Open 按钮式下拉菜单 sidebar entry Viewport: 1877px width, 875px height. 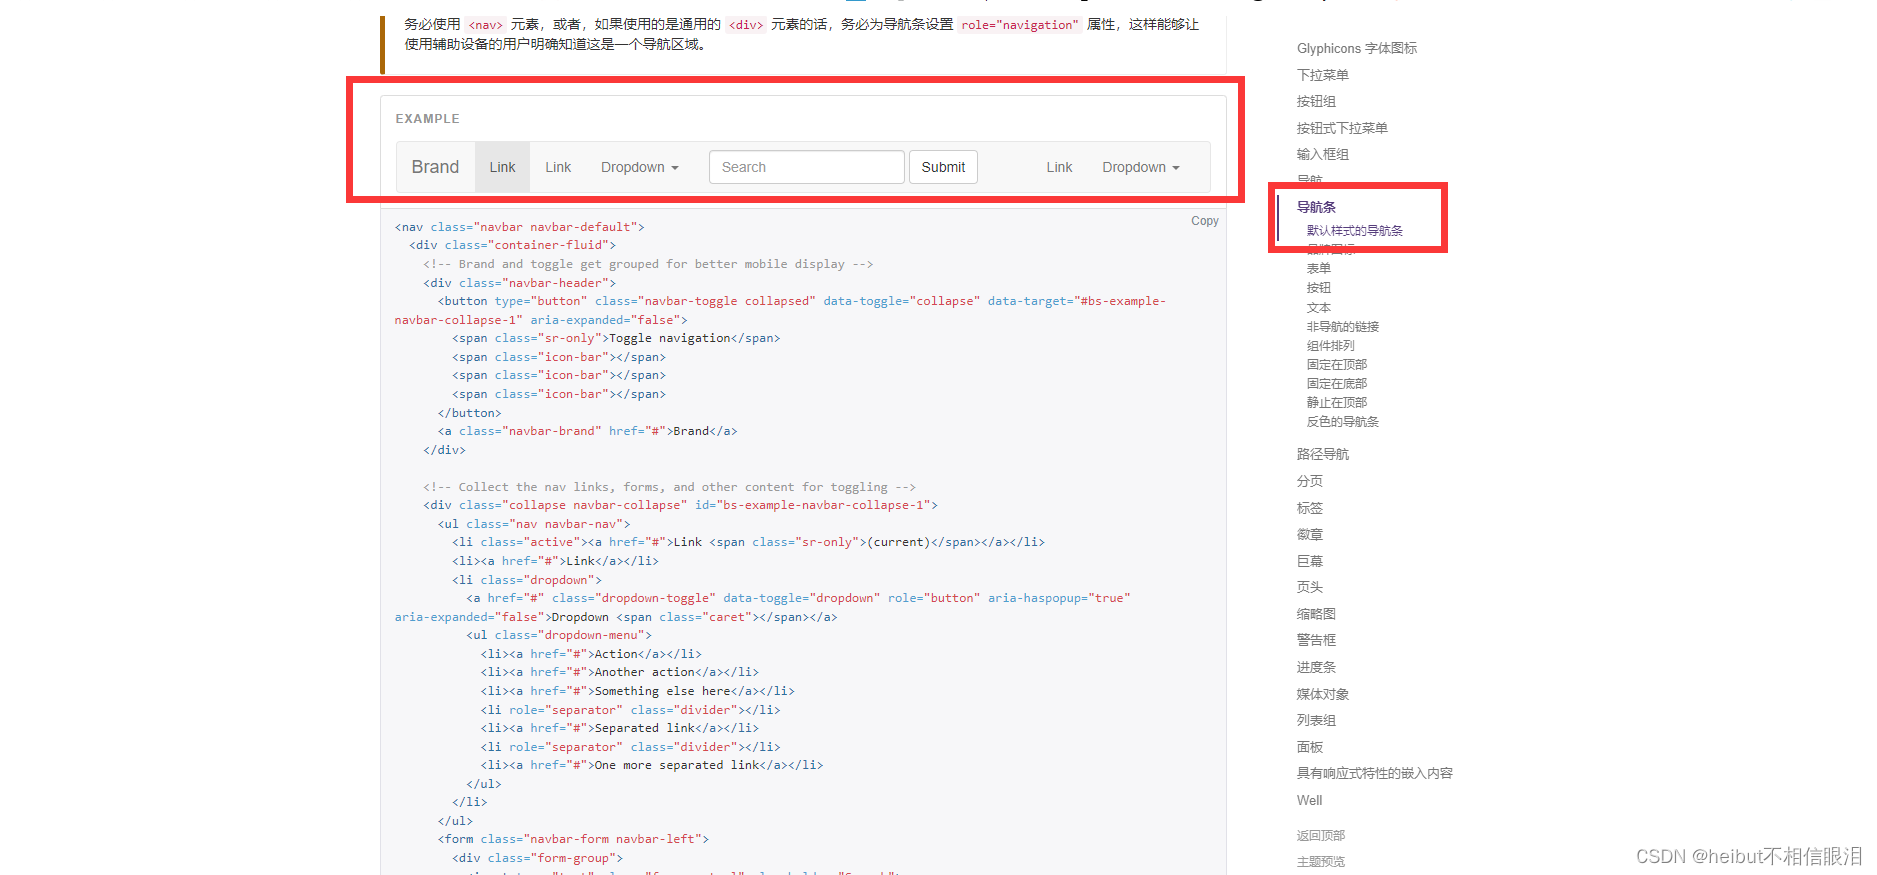1342,128
